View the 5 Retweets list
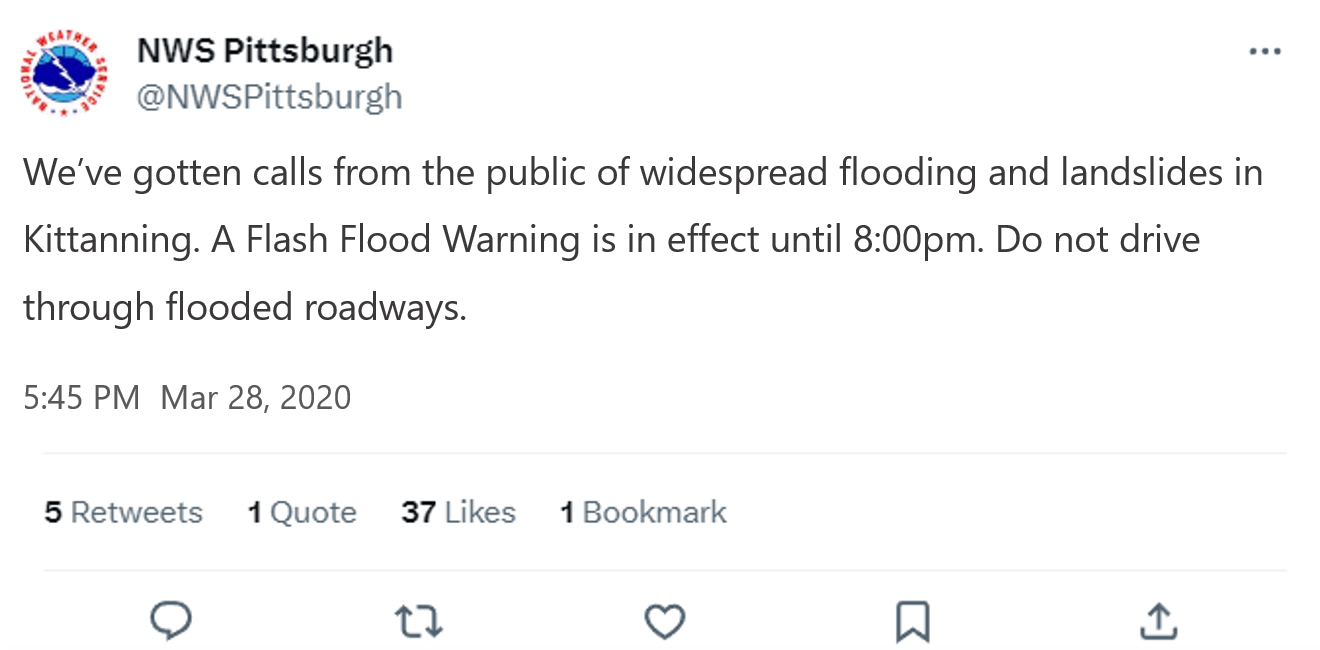1320x650 pixels. click(123, 512)
